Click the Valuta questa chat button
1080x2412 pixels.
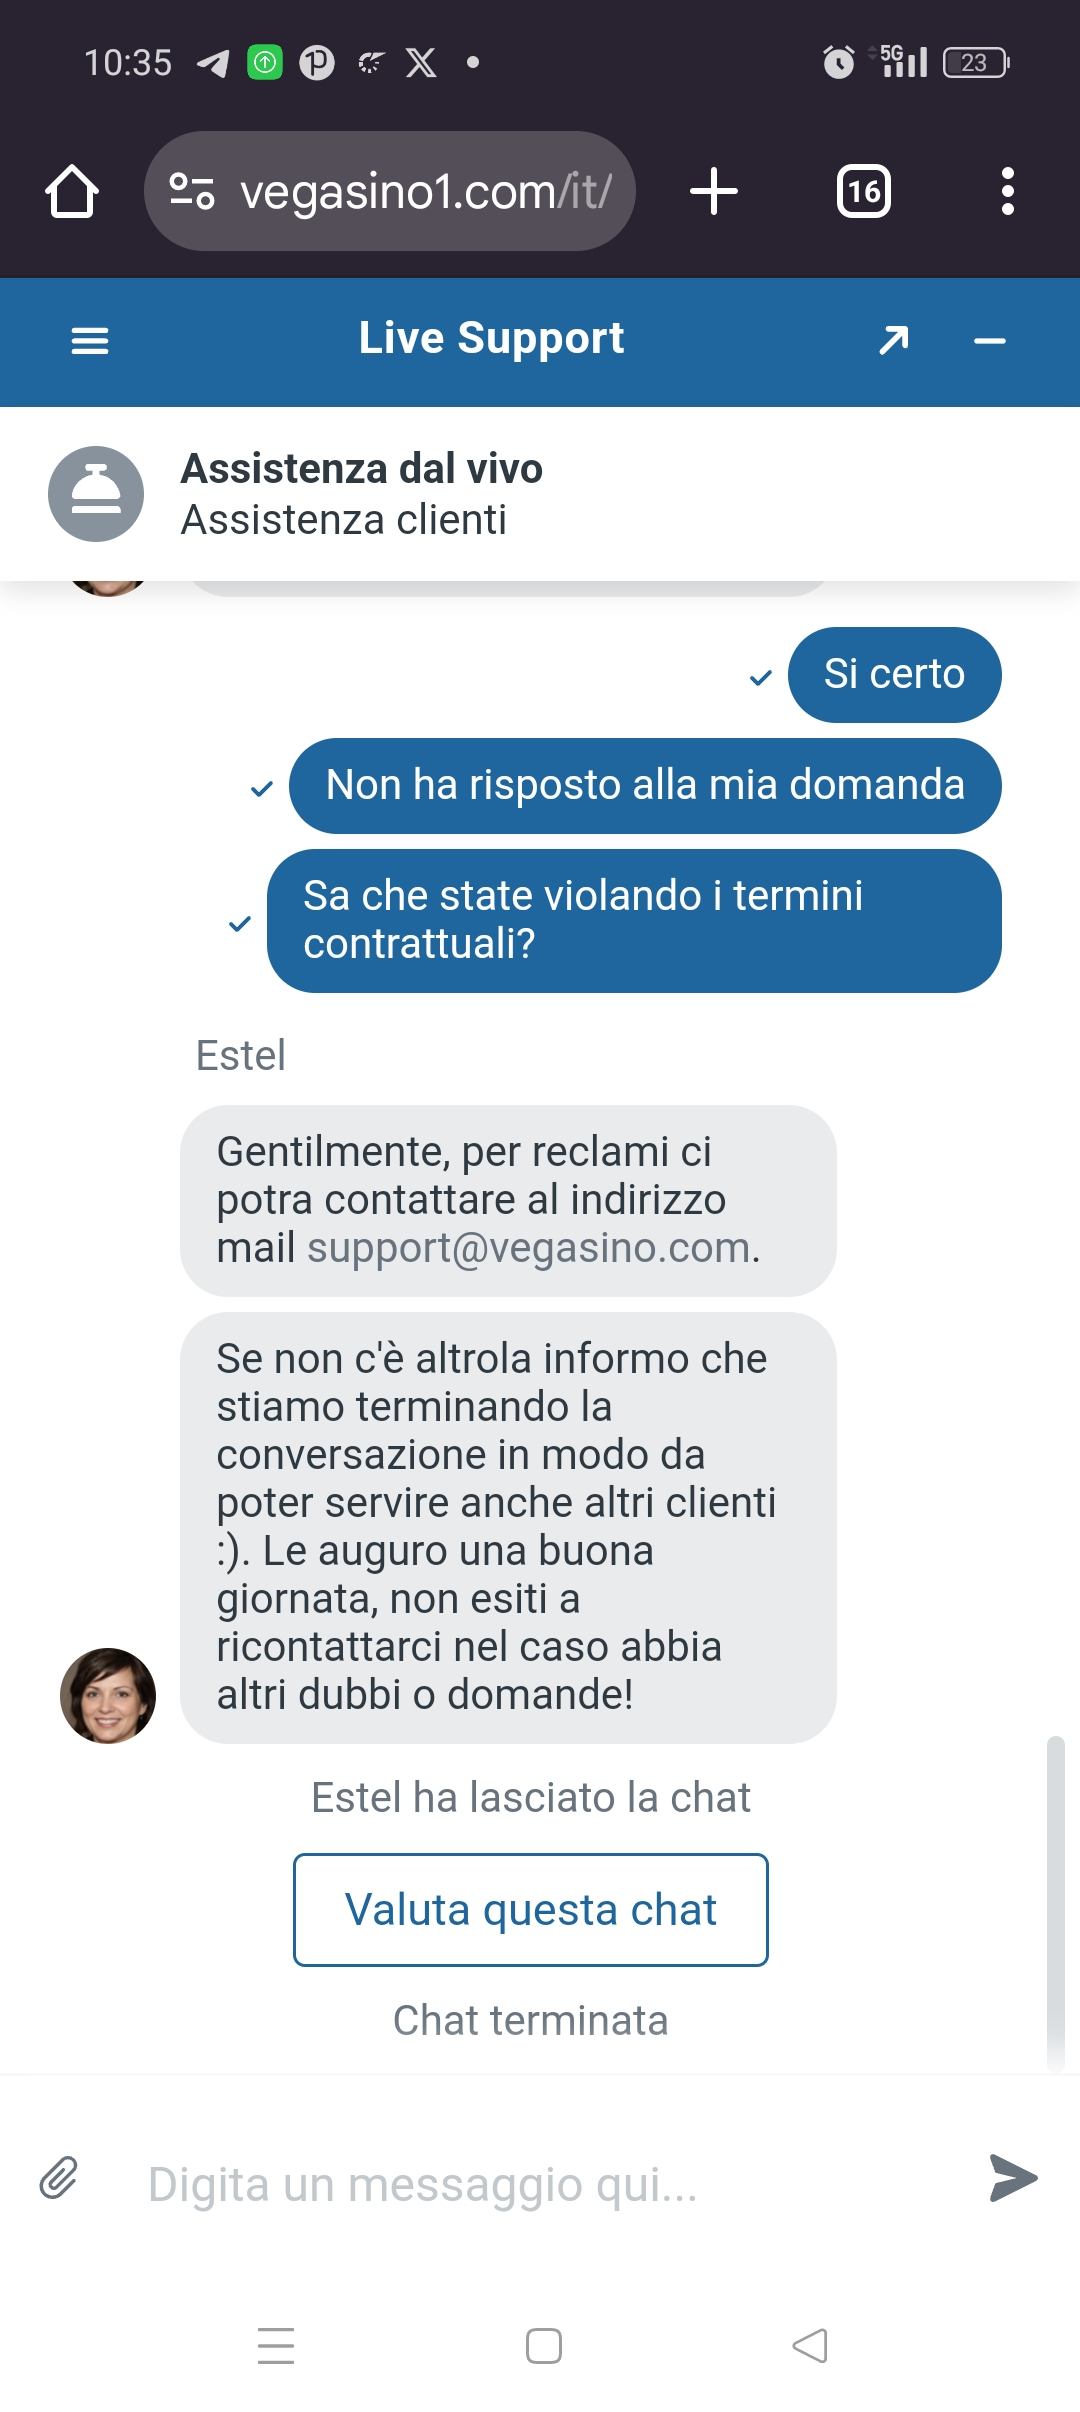point(531,1909)
